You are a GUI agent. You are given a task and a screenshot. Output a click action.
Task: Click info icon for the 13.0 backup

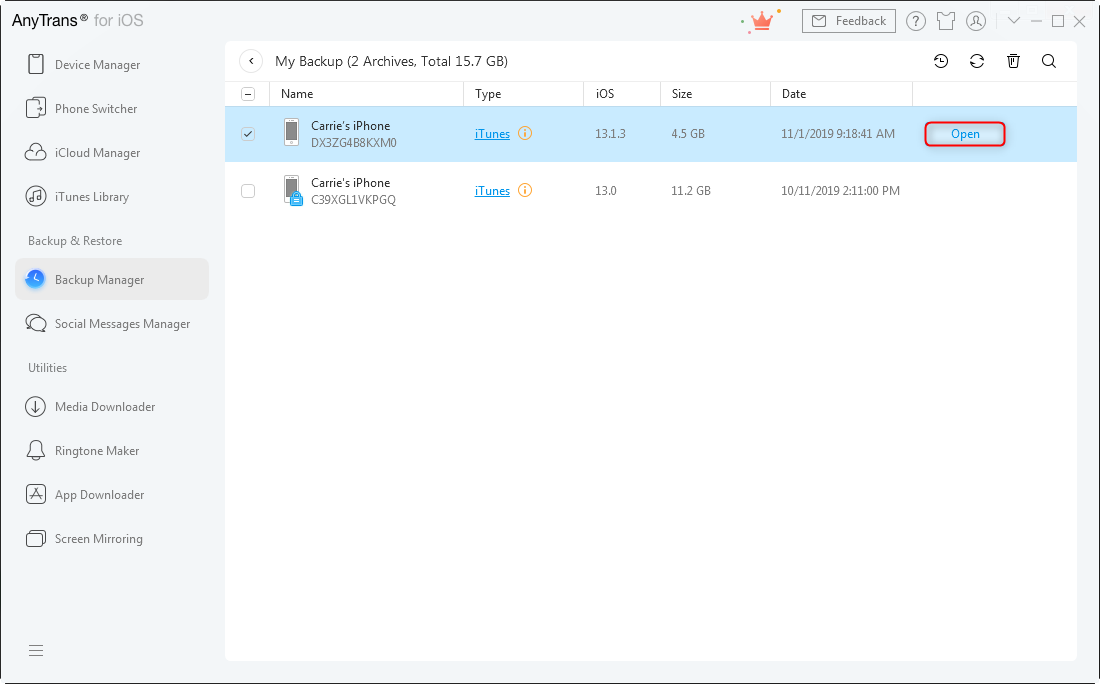525,190
